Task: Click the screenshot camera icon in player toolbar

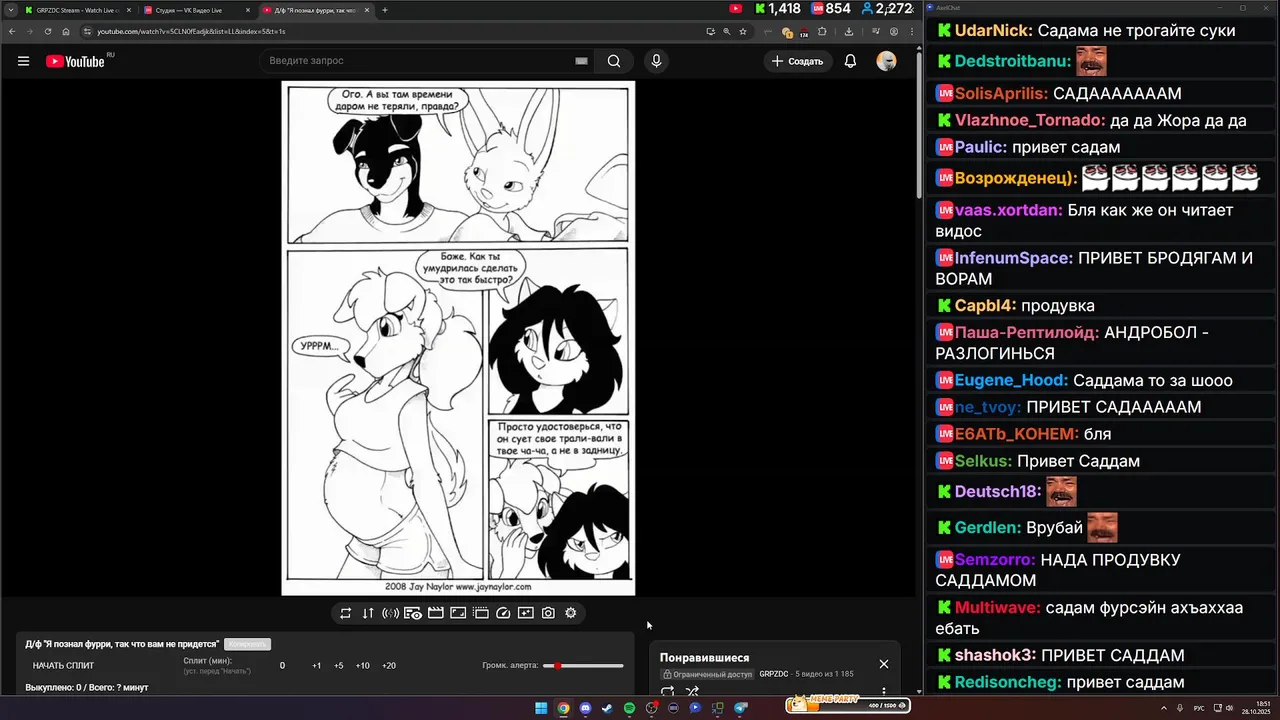Action: 548,613
